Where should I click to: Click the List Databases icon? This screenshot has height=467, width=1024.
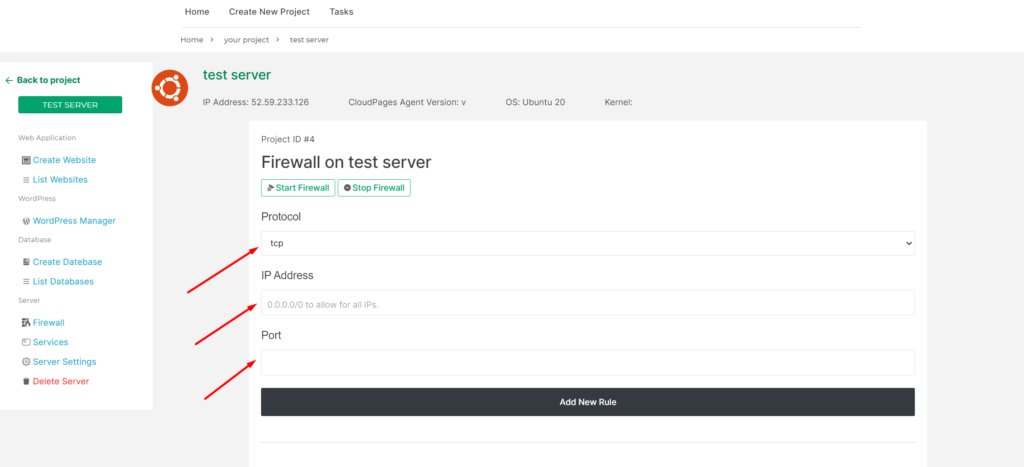(26, 282)
